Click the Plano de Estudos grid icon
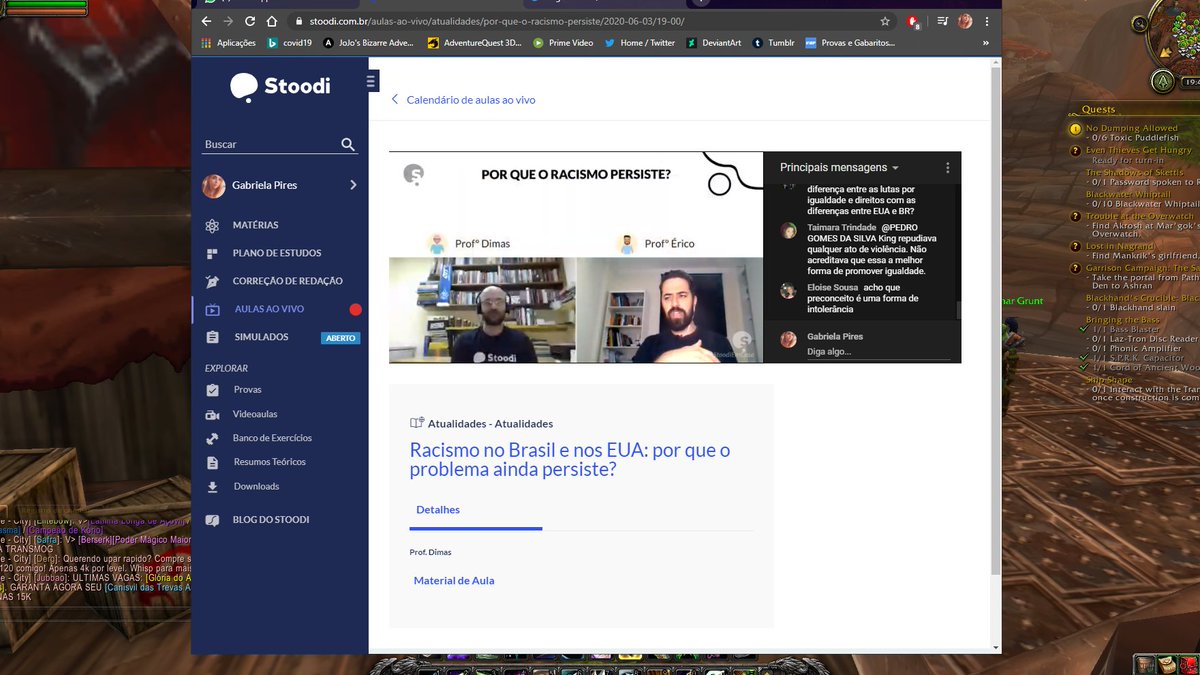Screen dimensions: 1200x675 tap(212, 254)
